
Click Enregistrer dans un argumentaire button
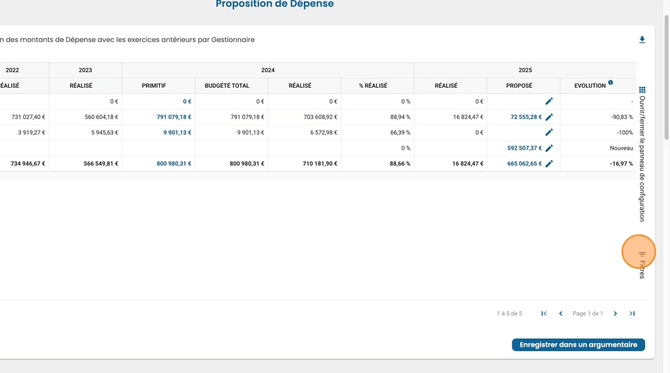tap(578, 345)
